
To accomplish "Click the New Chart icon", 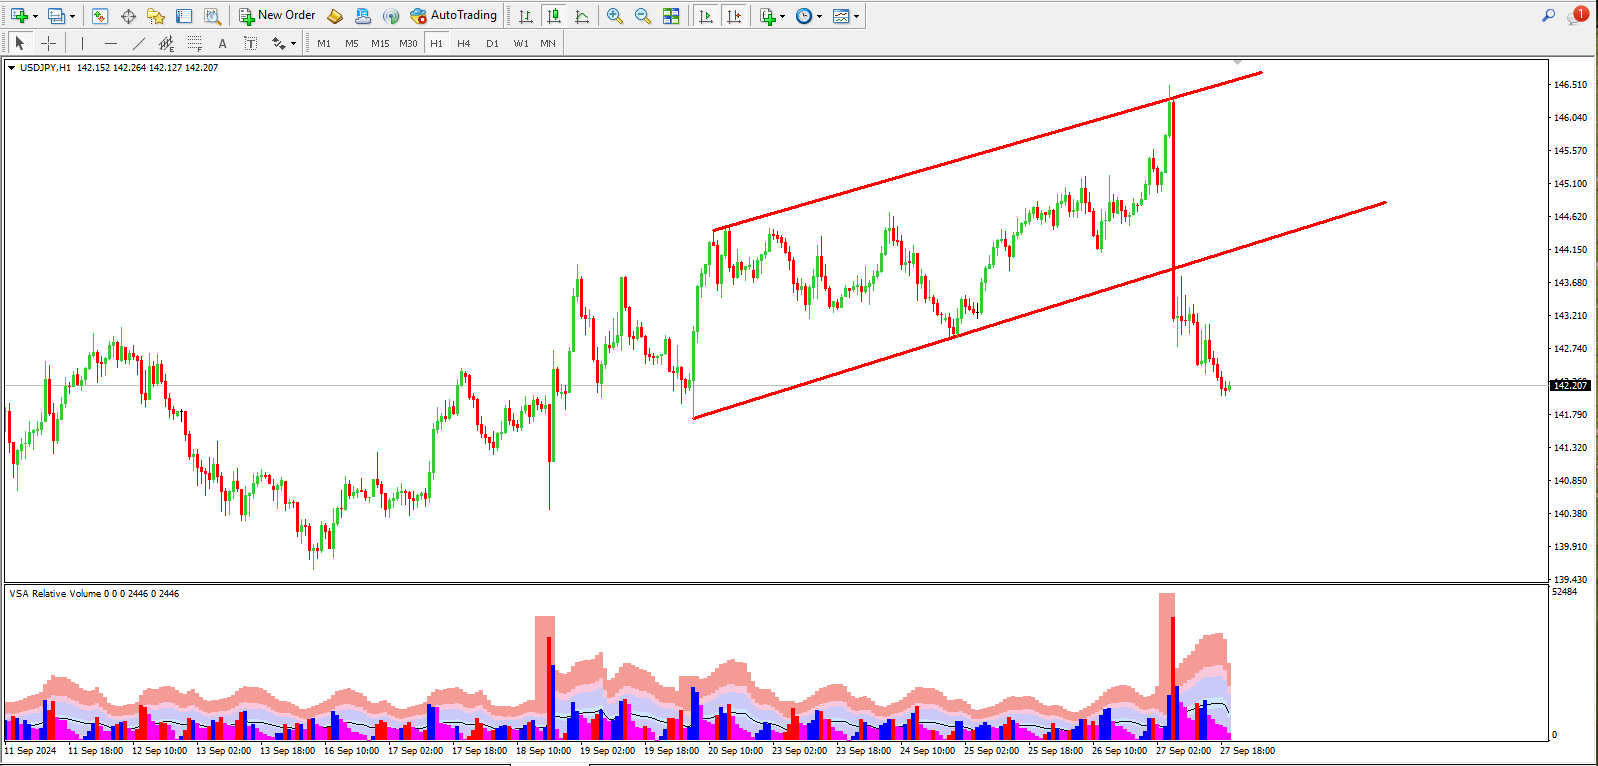I will (18, 16).
